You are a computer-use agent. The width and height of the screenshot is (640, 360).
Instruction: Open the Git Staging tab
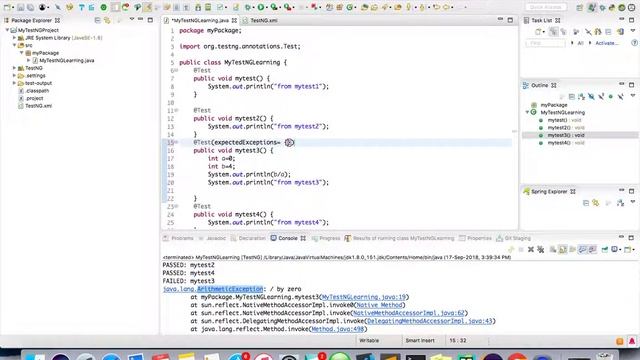click(513, 238)
